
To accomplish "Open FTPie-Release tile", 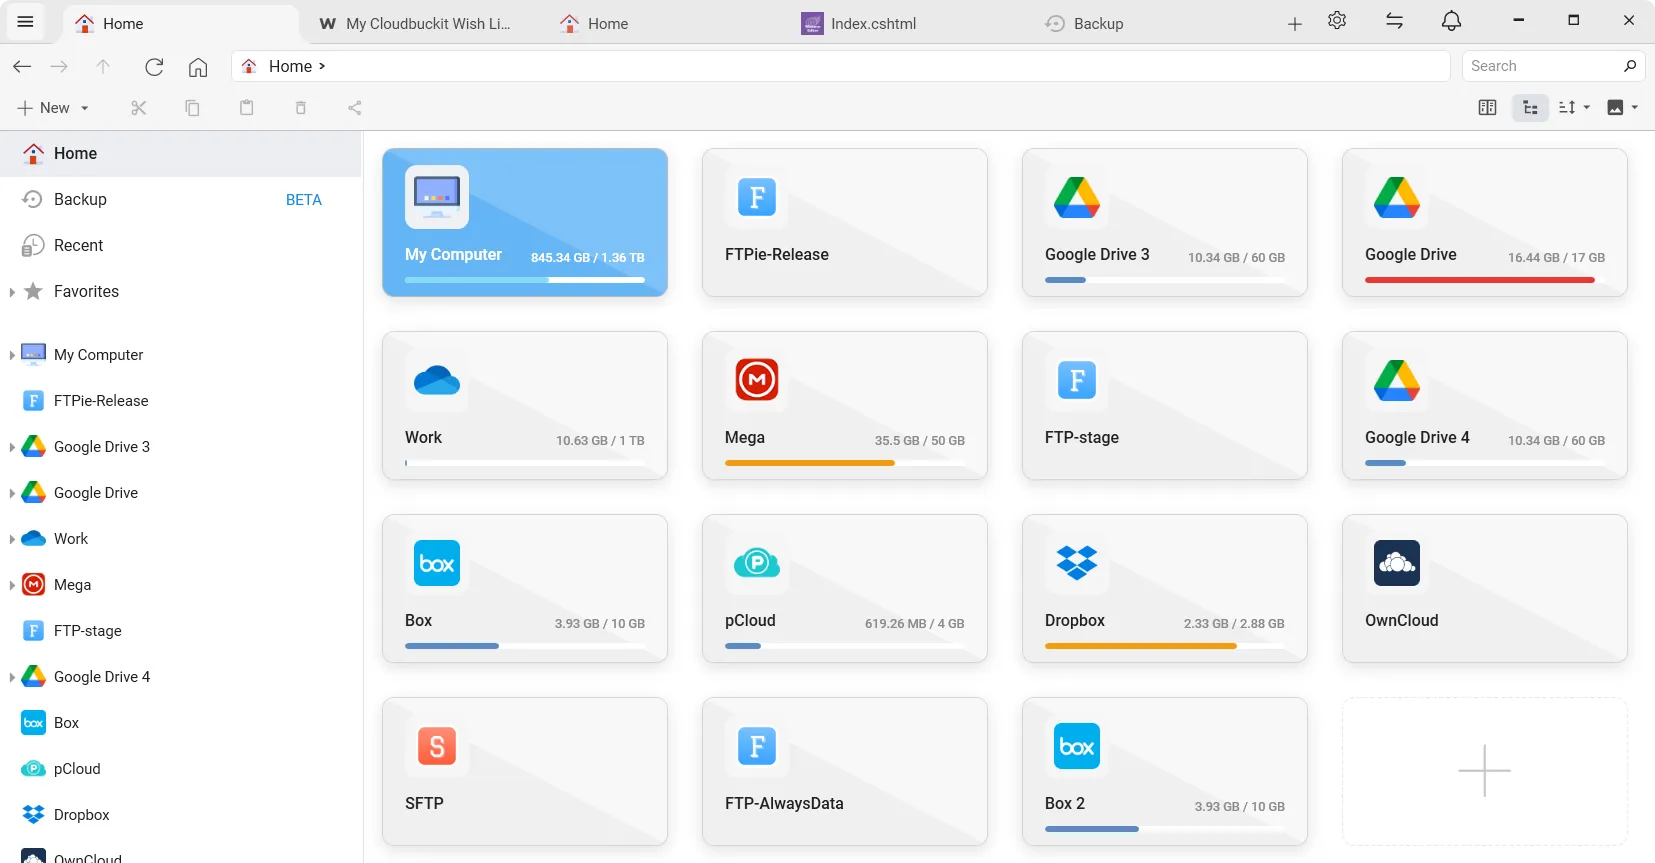I will tap(845, 222).
